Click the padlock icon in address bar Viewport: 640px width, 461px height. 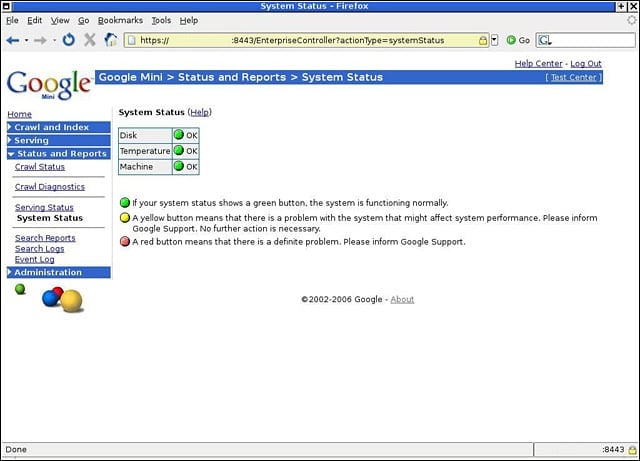(x=483, y=40)
